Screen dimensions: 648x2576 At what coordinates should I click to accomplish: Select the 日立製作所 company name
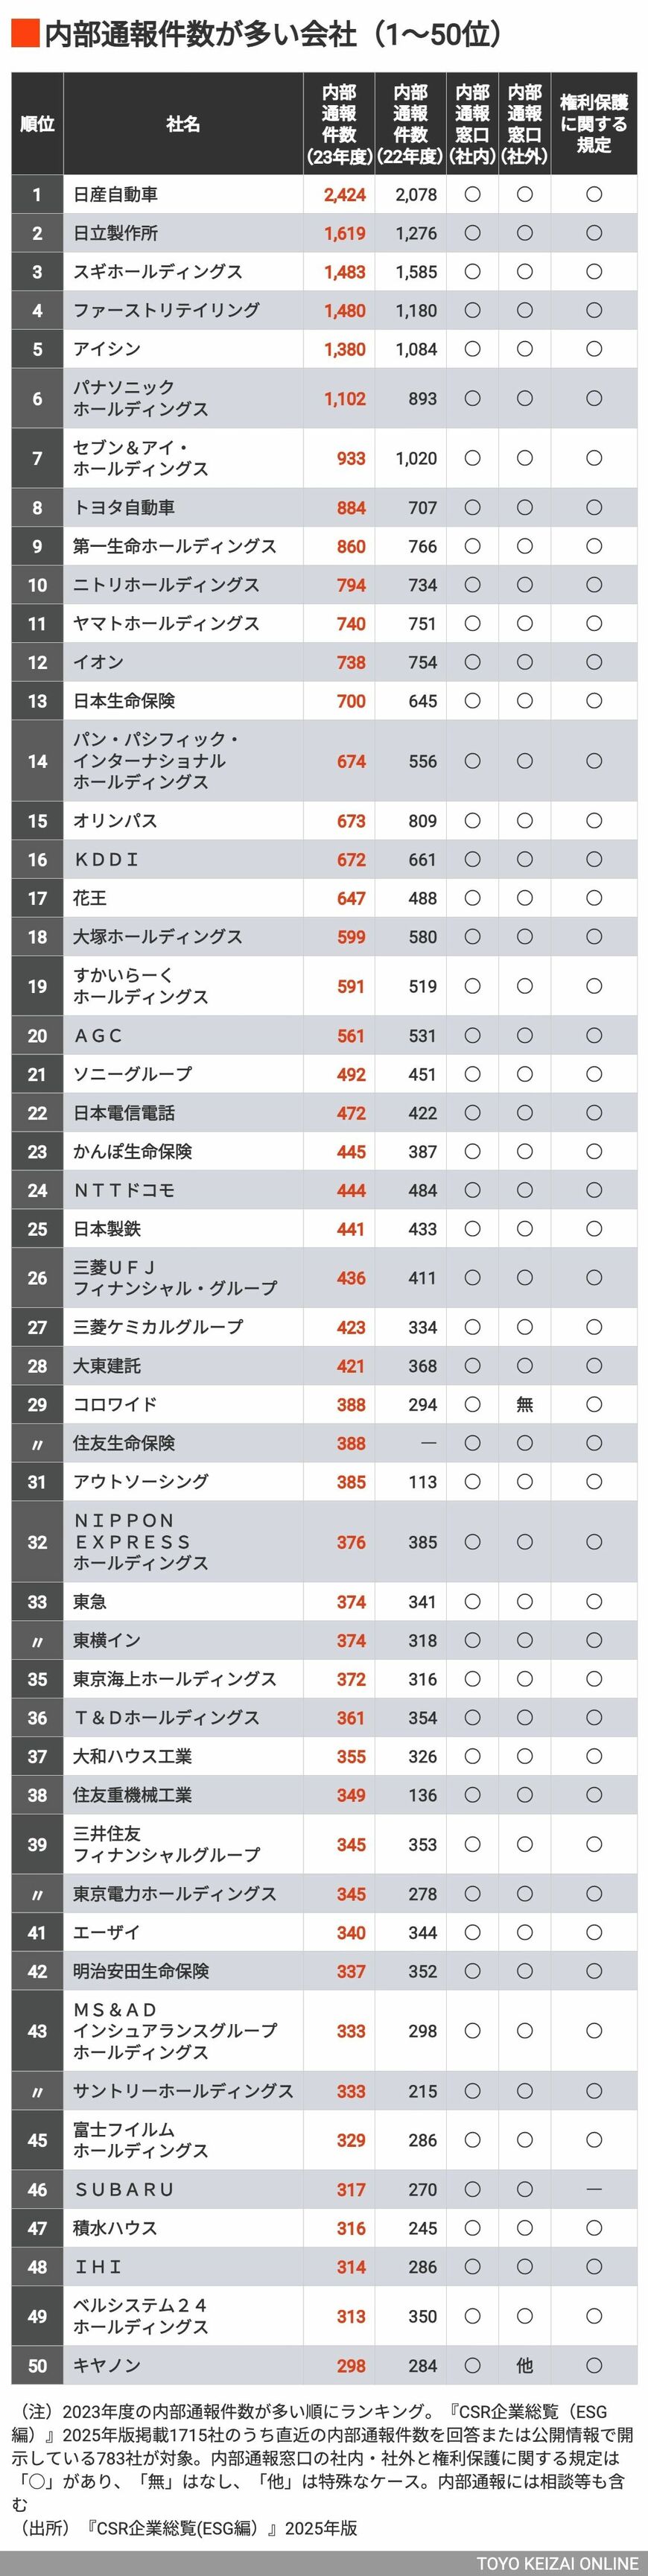coord(116,233)
